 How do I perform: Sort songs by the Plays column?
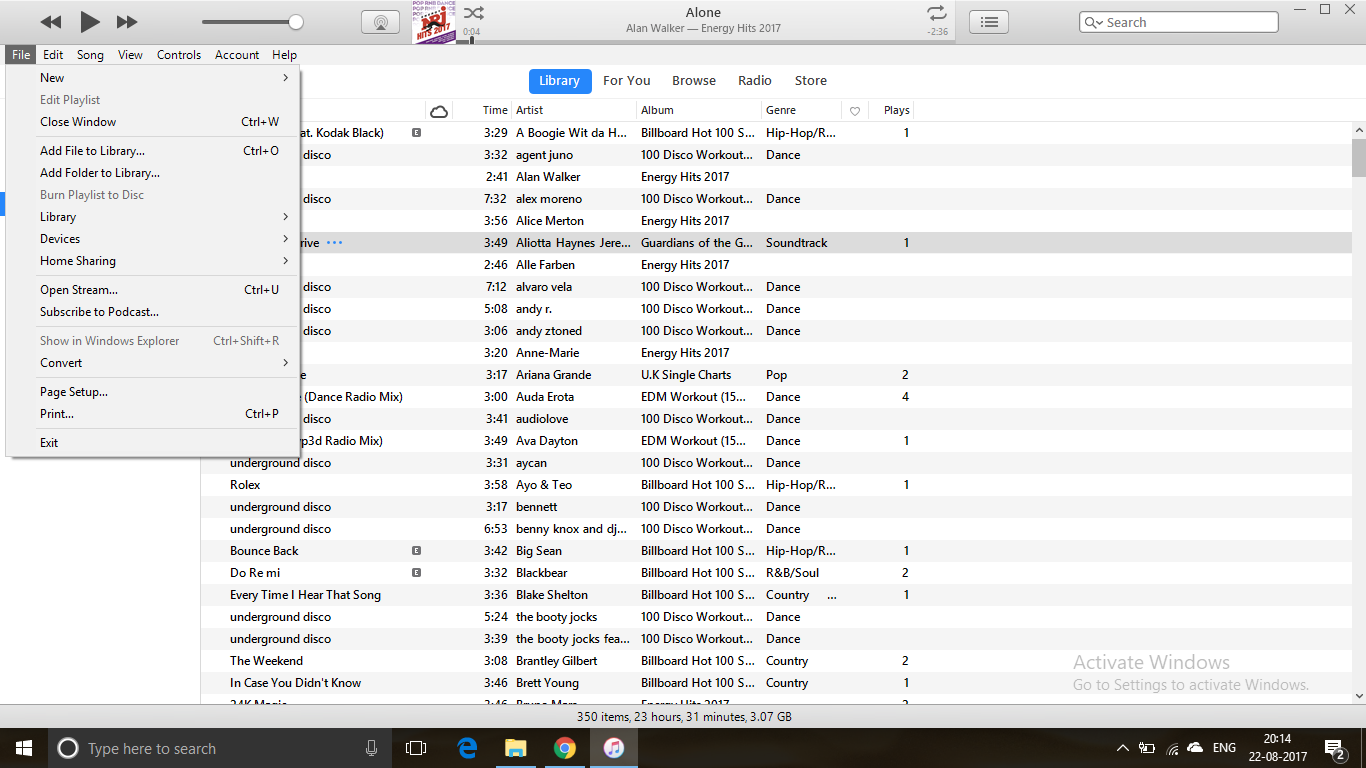pos(896,110)
